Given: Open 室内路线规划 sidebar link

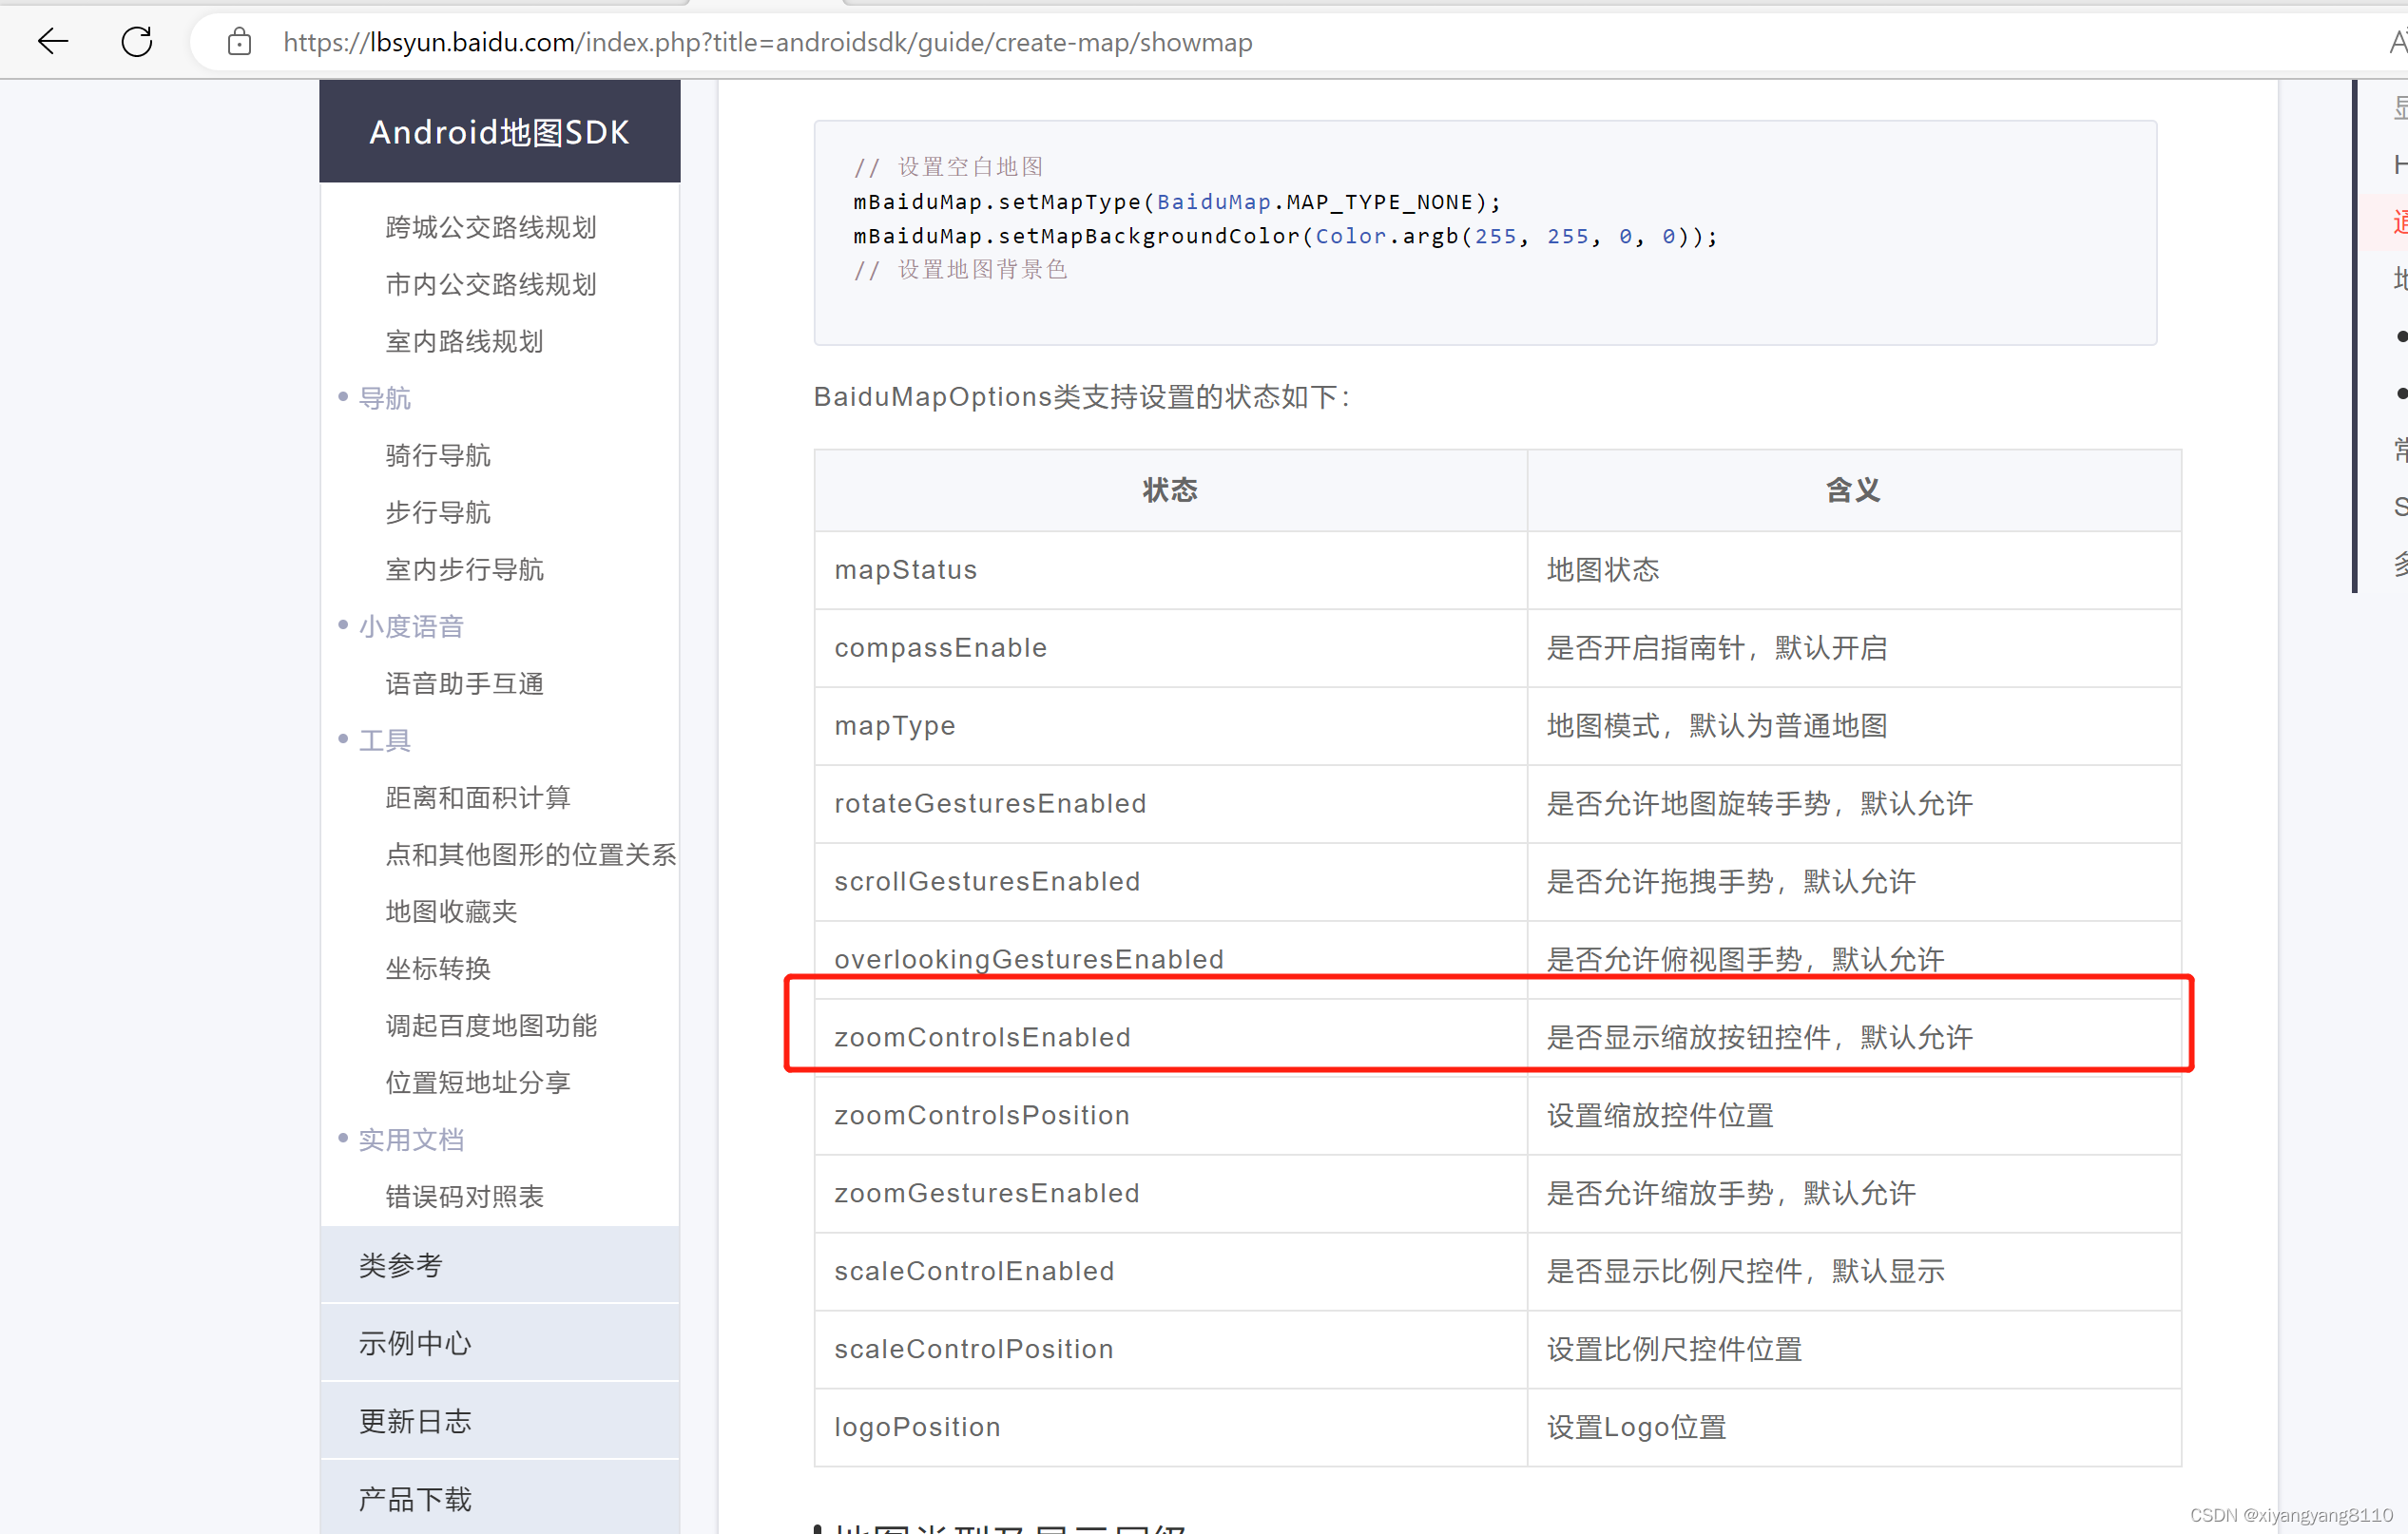Looking at the screenshot, I should point(464,341).
